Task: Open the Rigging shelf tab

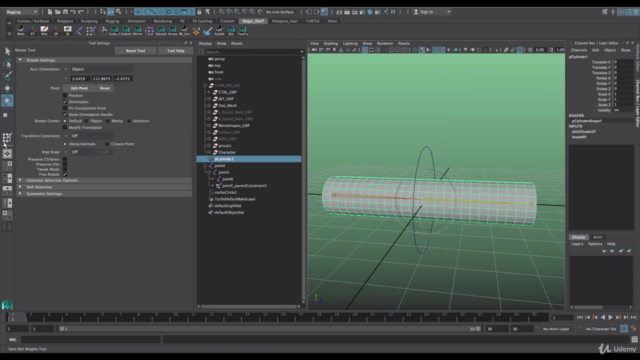Action: (112, 21)
